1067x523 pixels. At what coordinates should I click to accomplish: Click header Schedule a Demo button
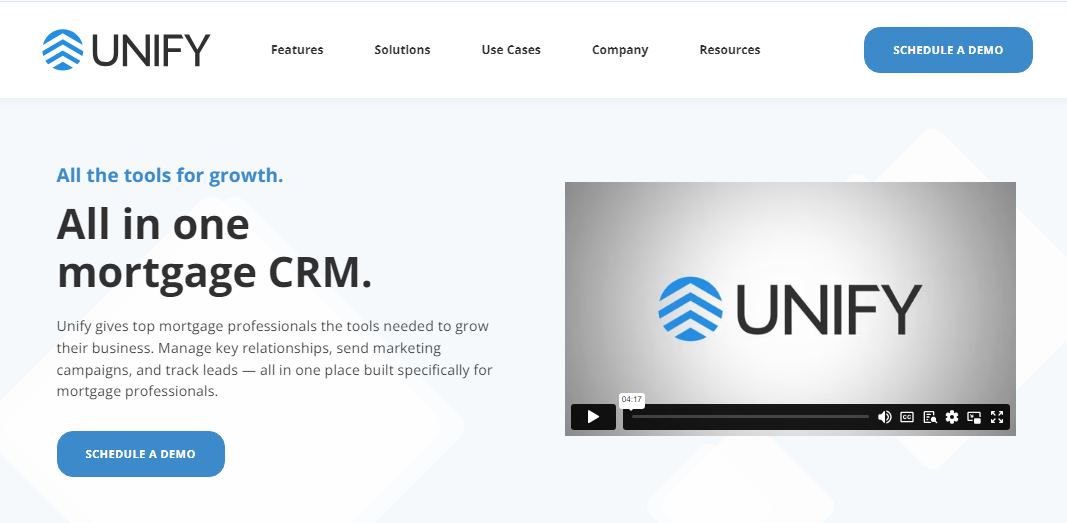pyautogui.click(x=948, y=50)
